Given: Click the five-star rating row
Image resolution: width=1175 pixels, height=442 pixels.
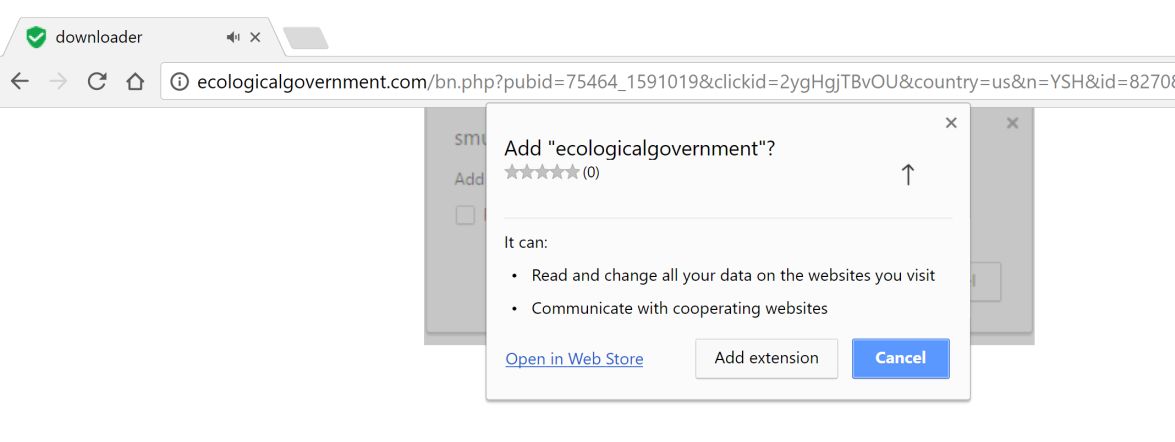Looking at the screenshot, I should pos(542,172).
